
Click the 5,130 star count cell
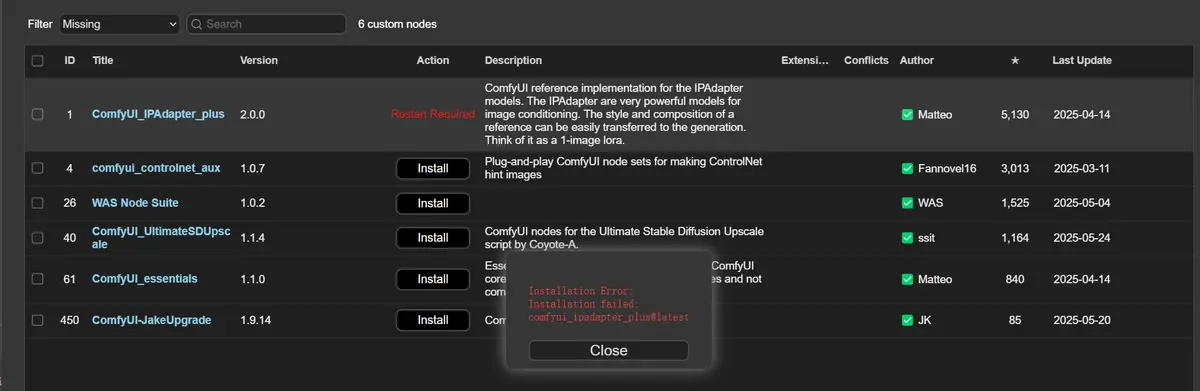[x=1015, y=114]
